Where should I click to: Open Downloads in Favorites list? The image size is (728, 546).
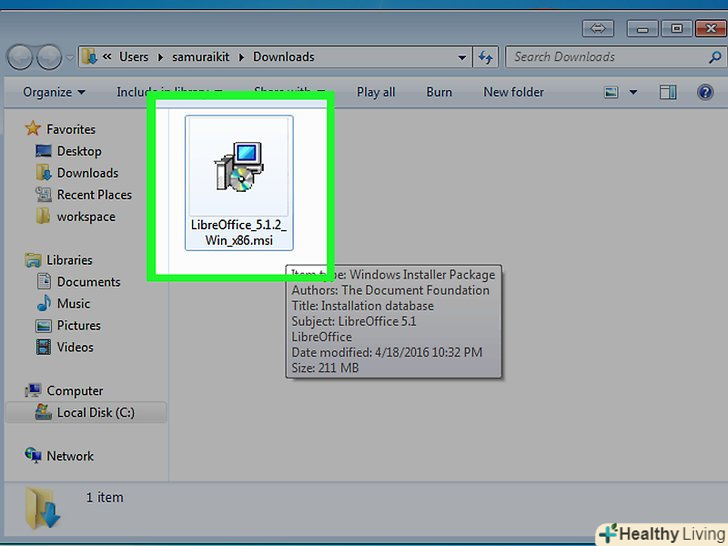coord(87,173)
